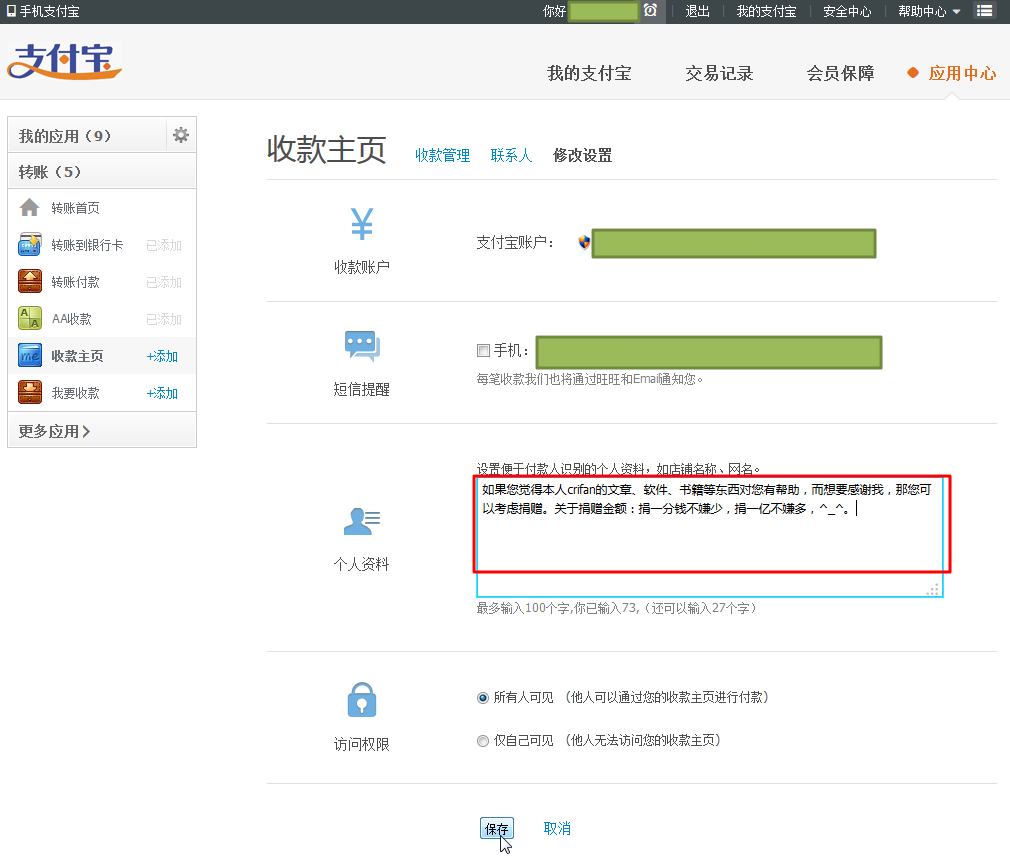Image resolution: width=1010 pixels, height=863 pixels.
Task: Click the 个人资料 person icon
Action: (362, 522)
